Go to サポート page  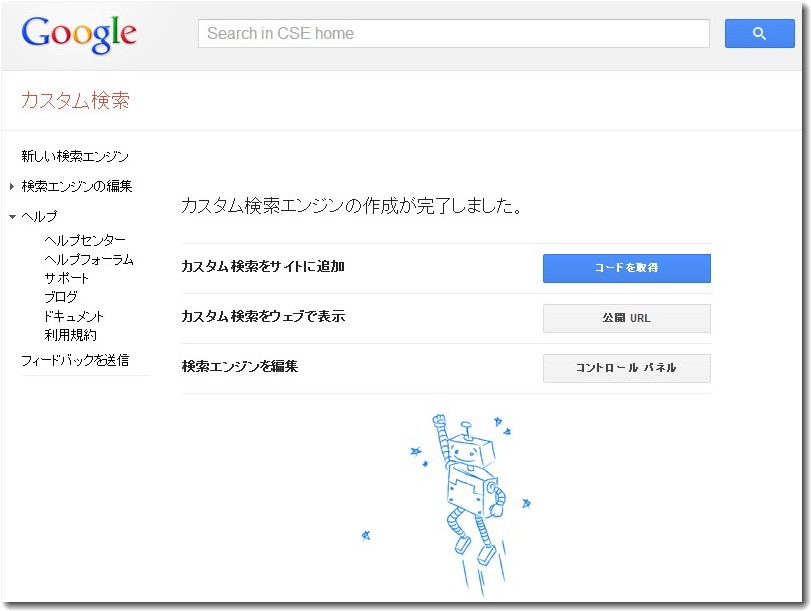66,279
